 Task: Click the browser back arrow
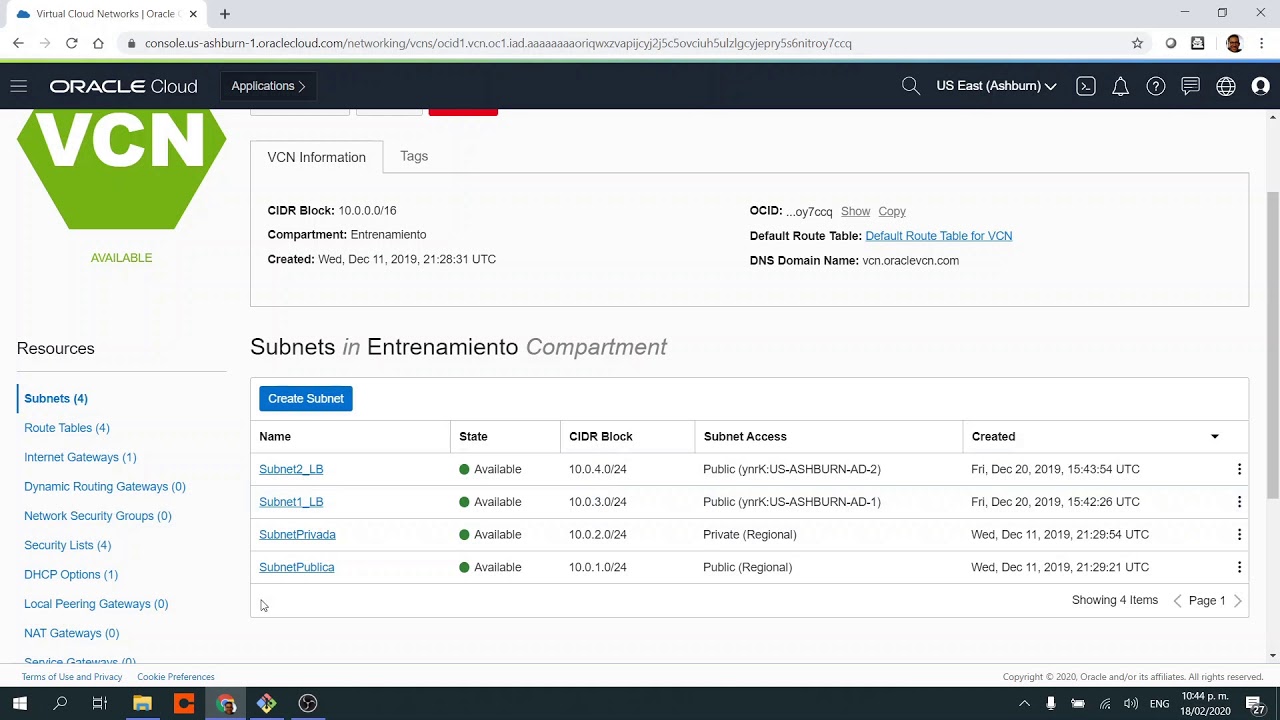pos(18,43)
